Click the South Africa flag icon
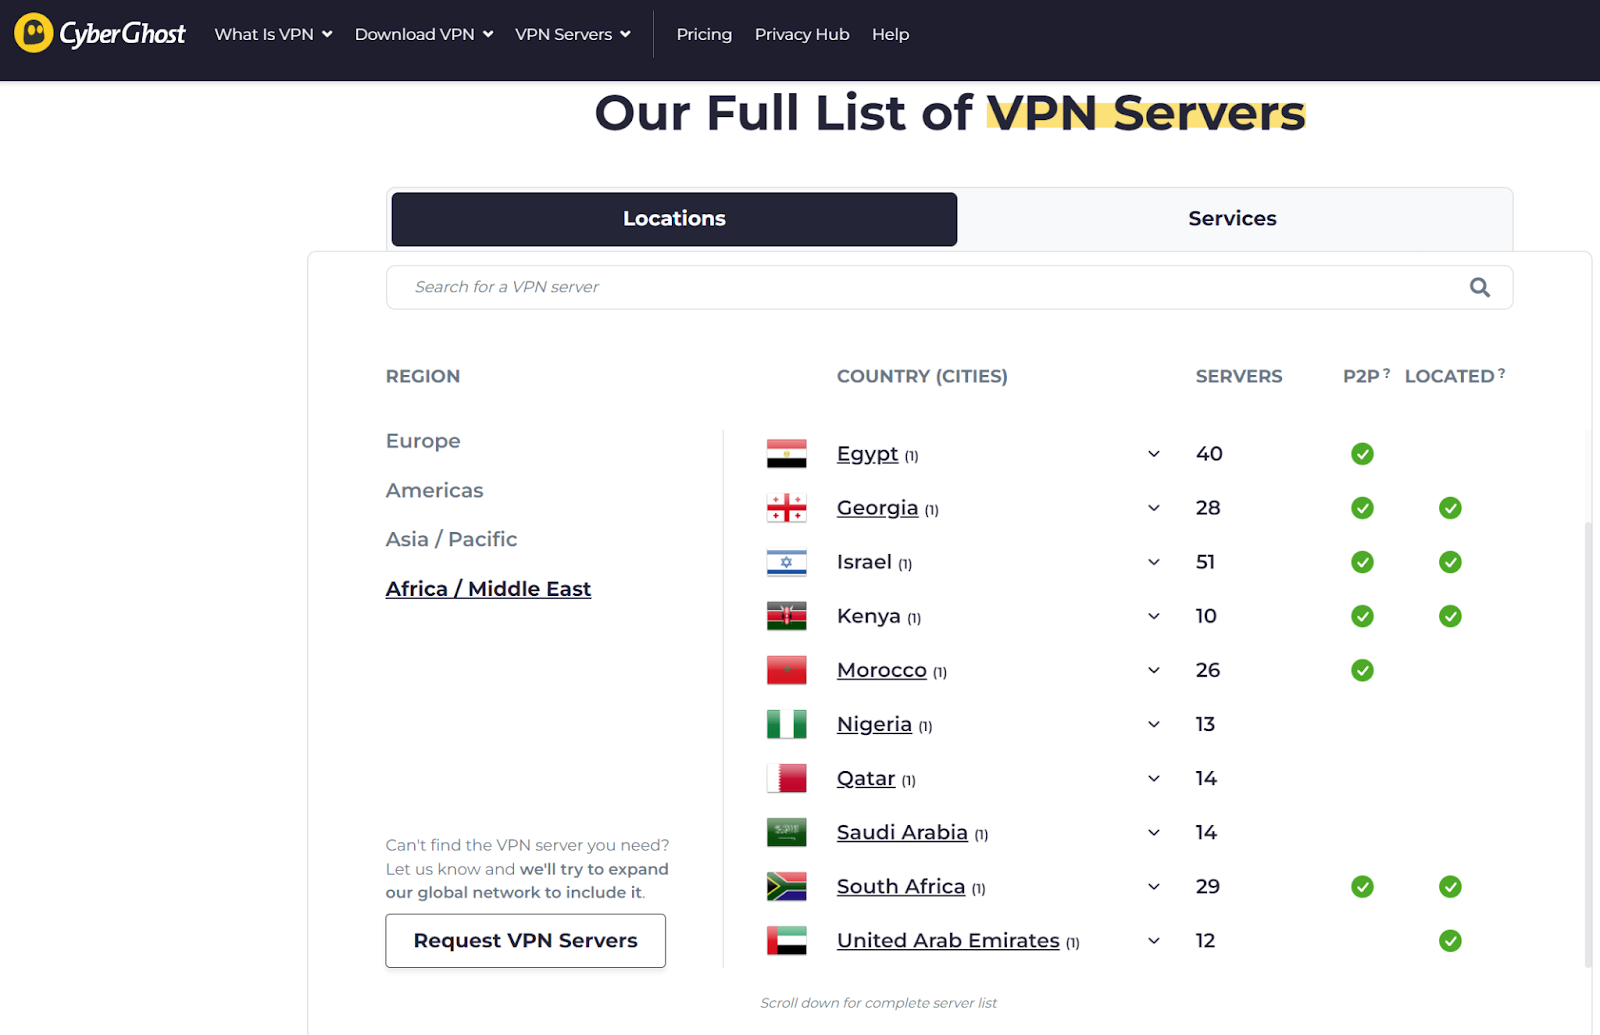This screenshot has width=1600, height=1035. point(786,886)
